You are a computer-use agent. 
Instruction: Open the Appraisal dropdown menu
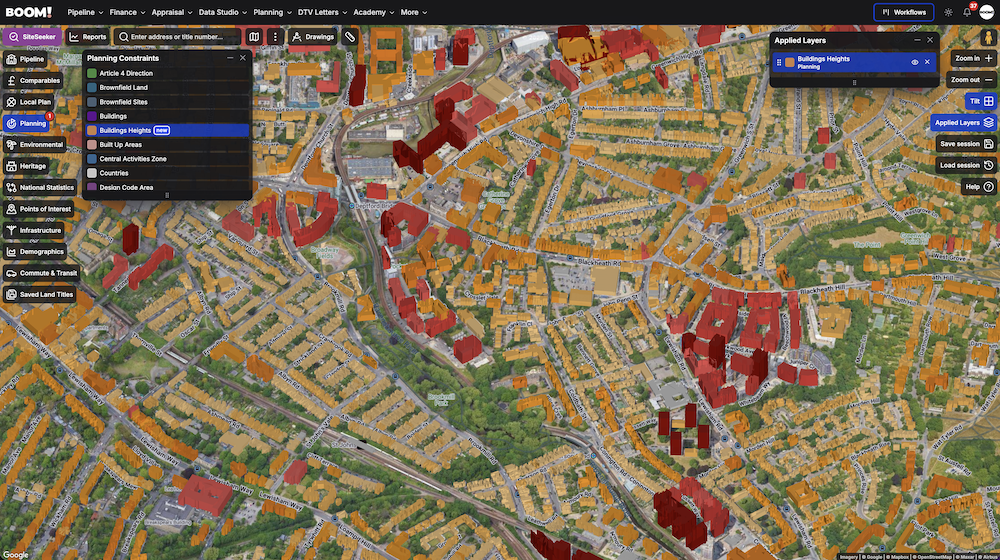[x=172, y=12]
